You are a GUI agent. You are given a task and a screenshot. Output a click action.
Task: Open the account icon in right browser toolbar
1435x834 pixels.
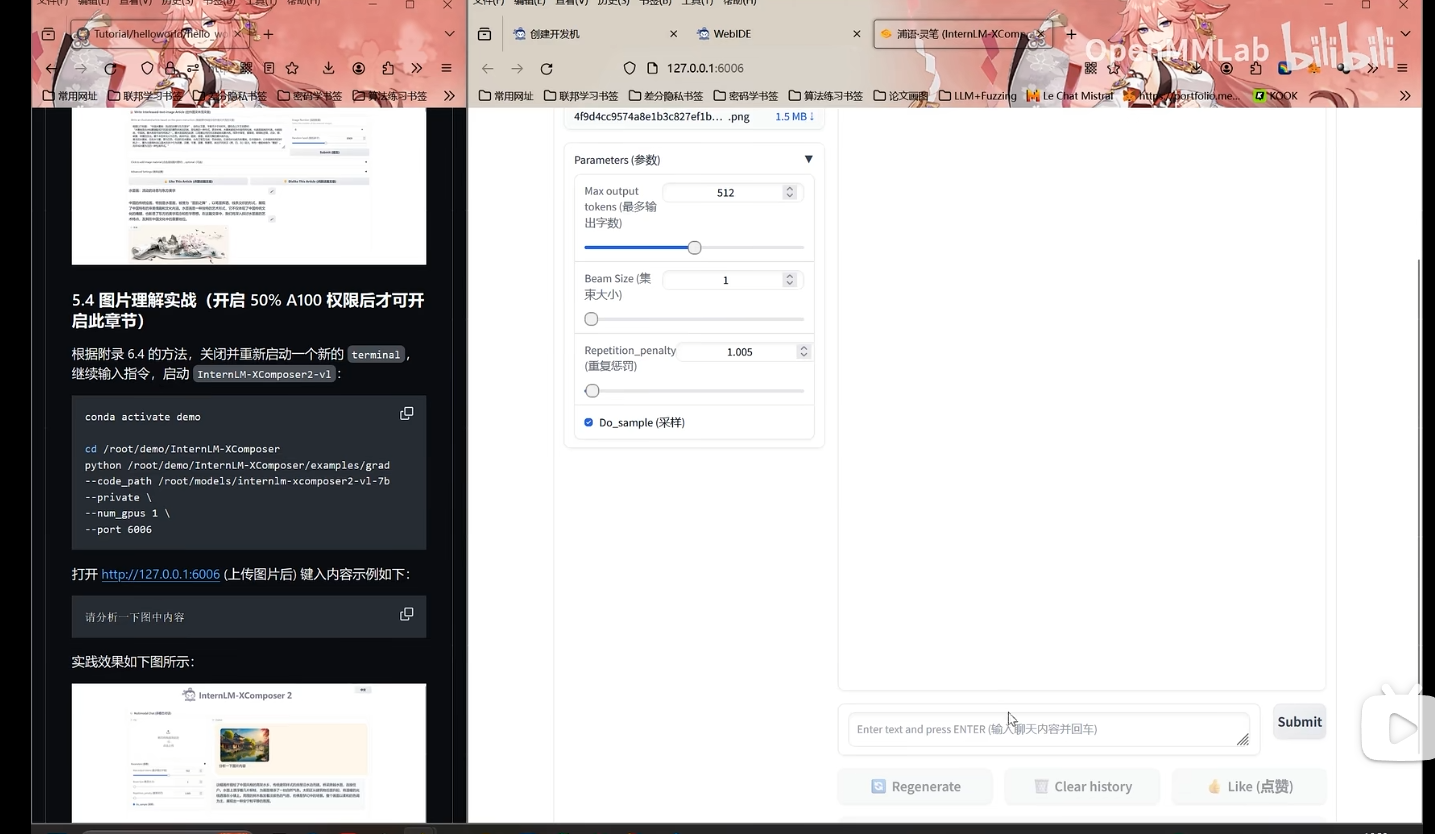[x=1227, y=68]
